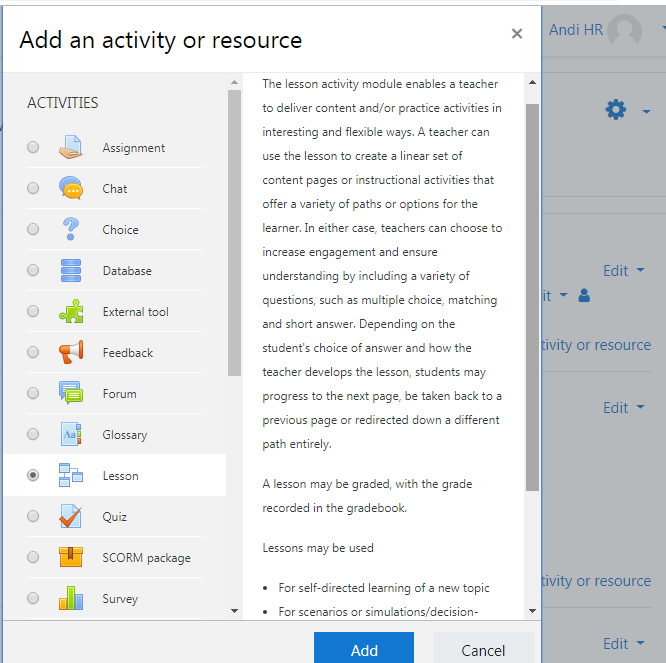Click the Choice question mark icon
The width and height of the screenshot is (666, 663).
click(71, 229)
